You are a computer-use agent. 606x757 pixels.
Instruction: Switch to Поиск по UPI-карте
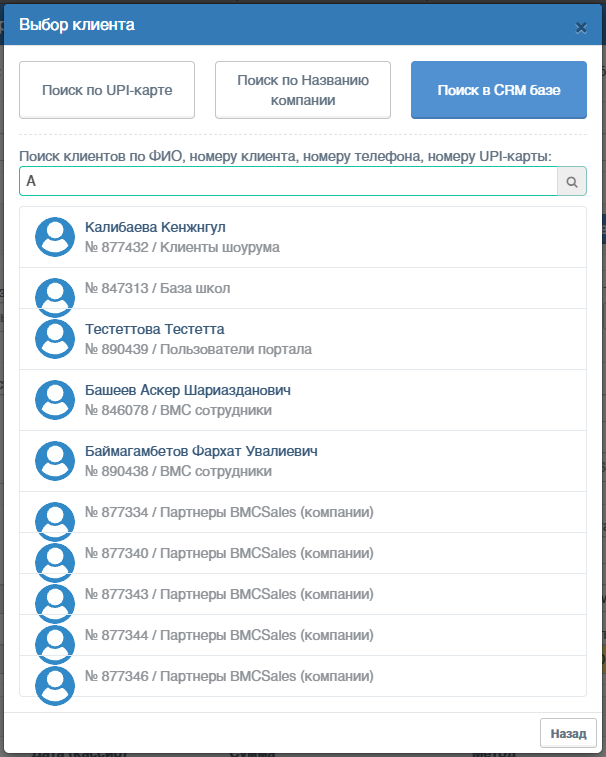point(107,90)
